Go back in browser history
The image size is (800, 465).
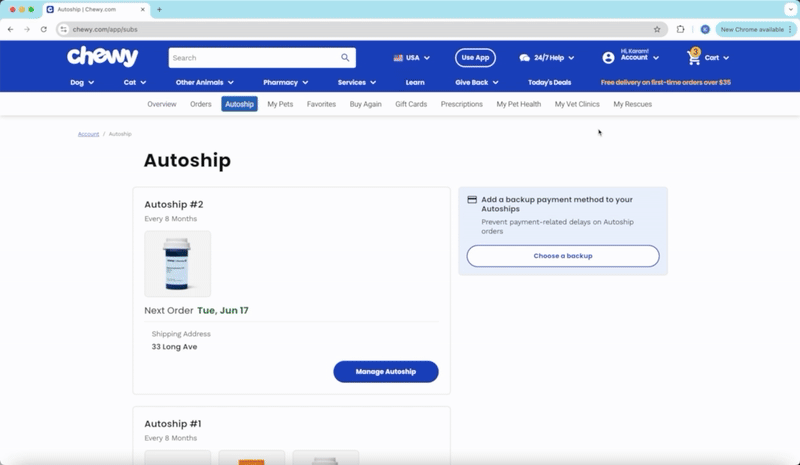(x=11, y=29)
